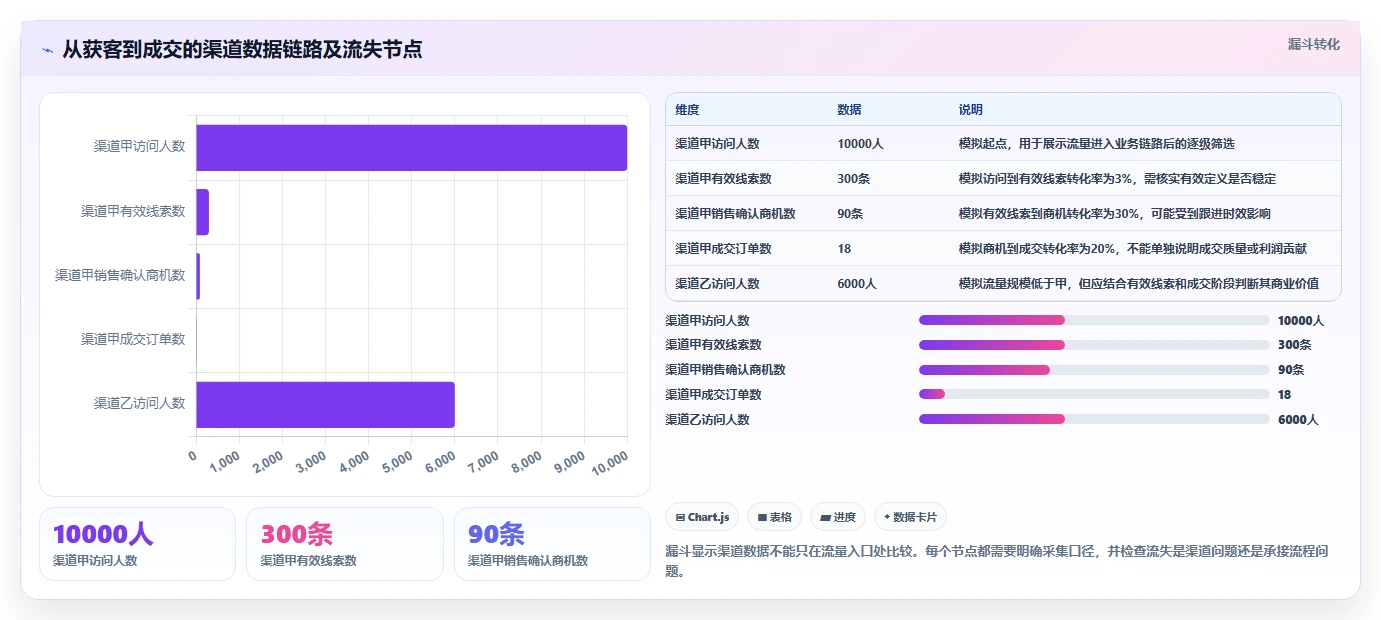Click the description starting 模拟流量规模低于甲

click(1138, 284)
